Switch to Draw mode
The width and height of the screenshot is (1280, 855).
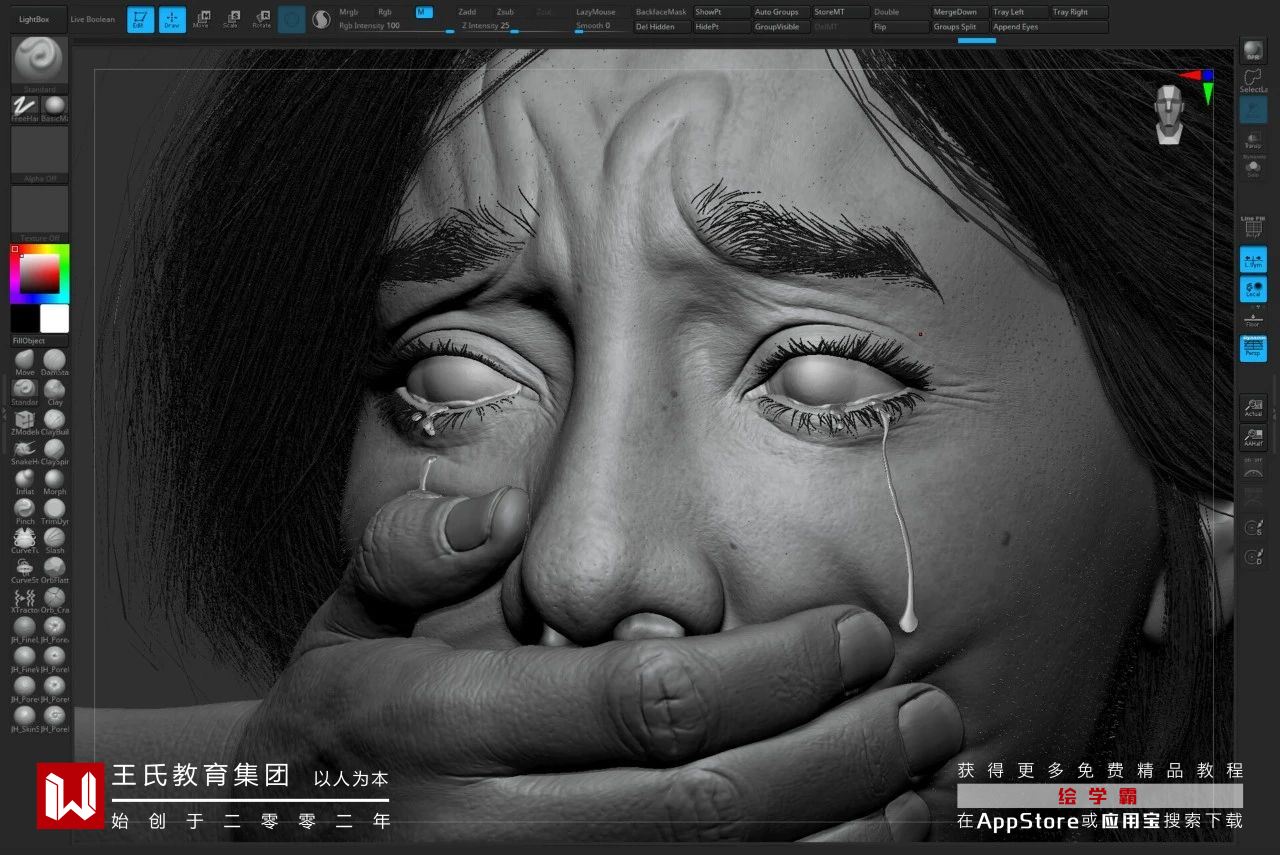click(172, 19)
